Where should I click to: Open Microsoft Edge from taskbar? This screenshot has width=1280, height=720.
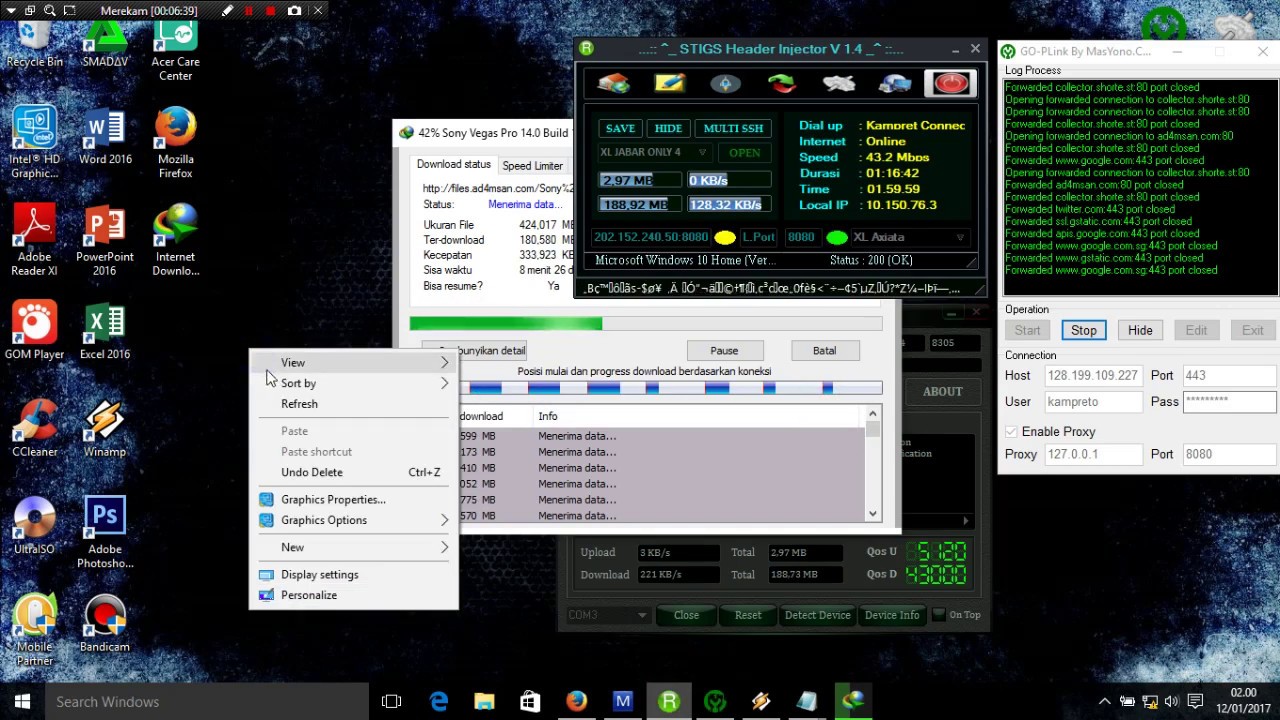click(438, 702)
